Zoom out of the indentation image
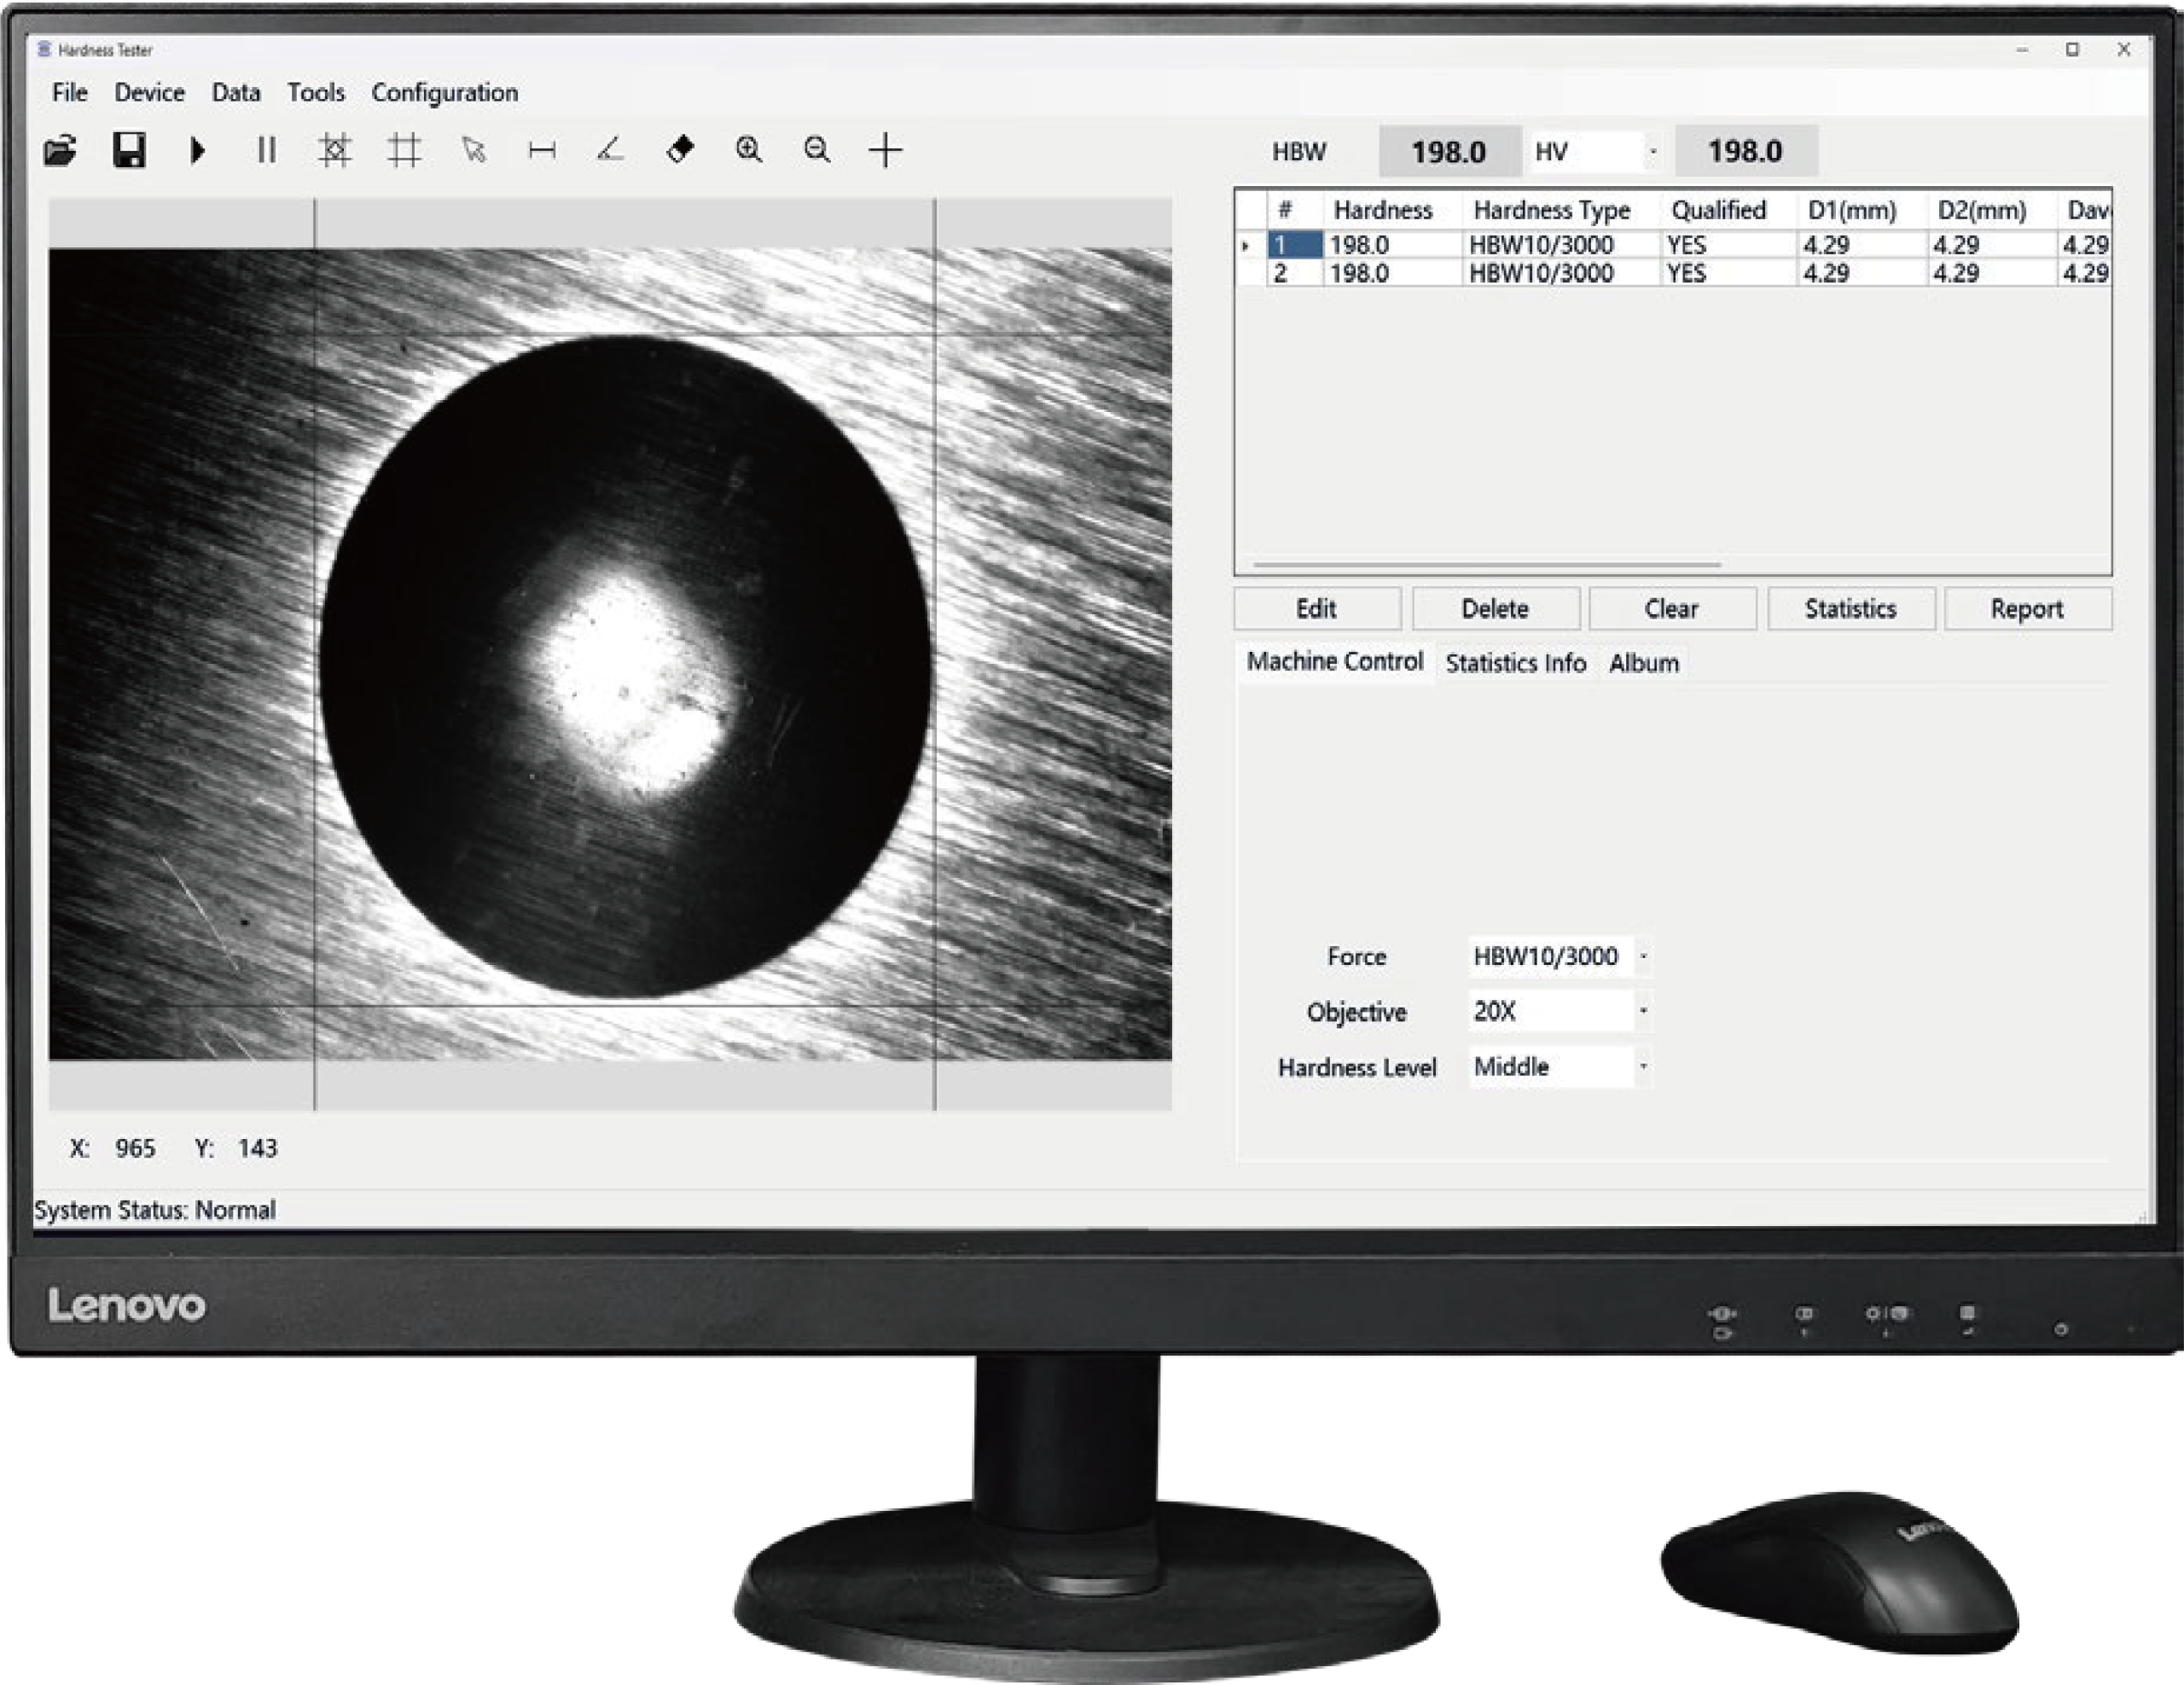 coord(816,150)
